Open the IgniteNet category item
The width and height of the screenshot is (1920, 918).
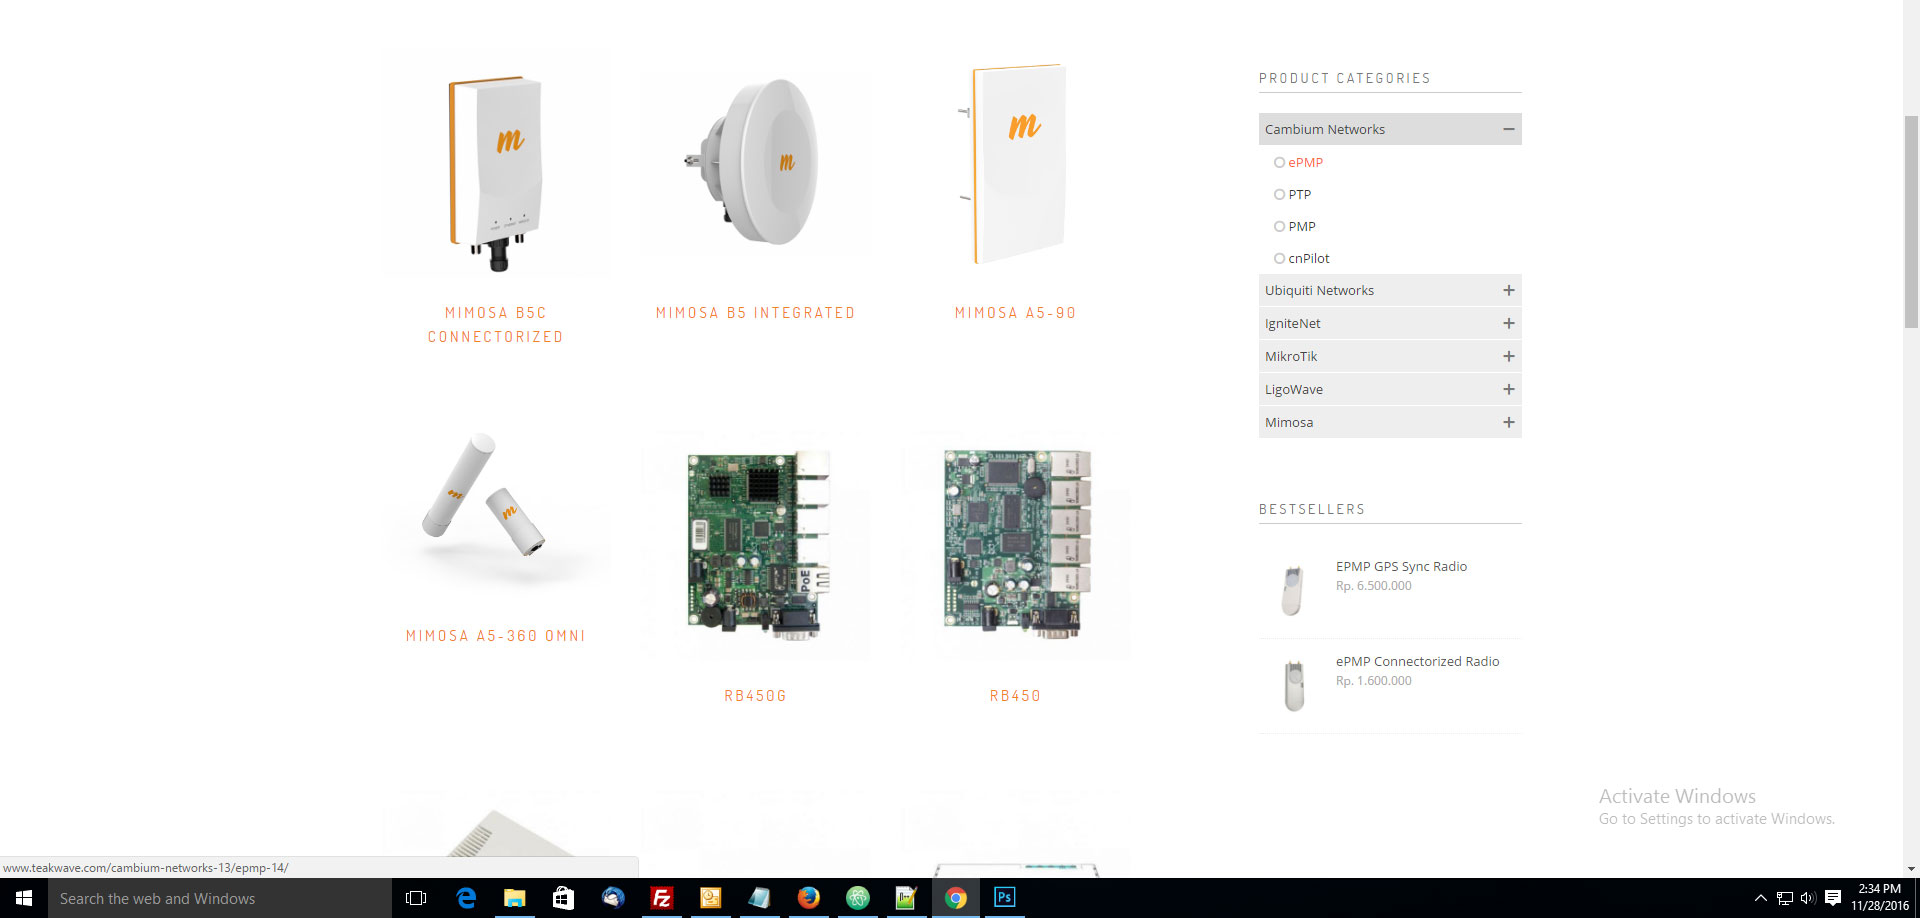tap(1292, 323)
